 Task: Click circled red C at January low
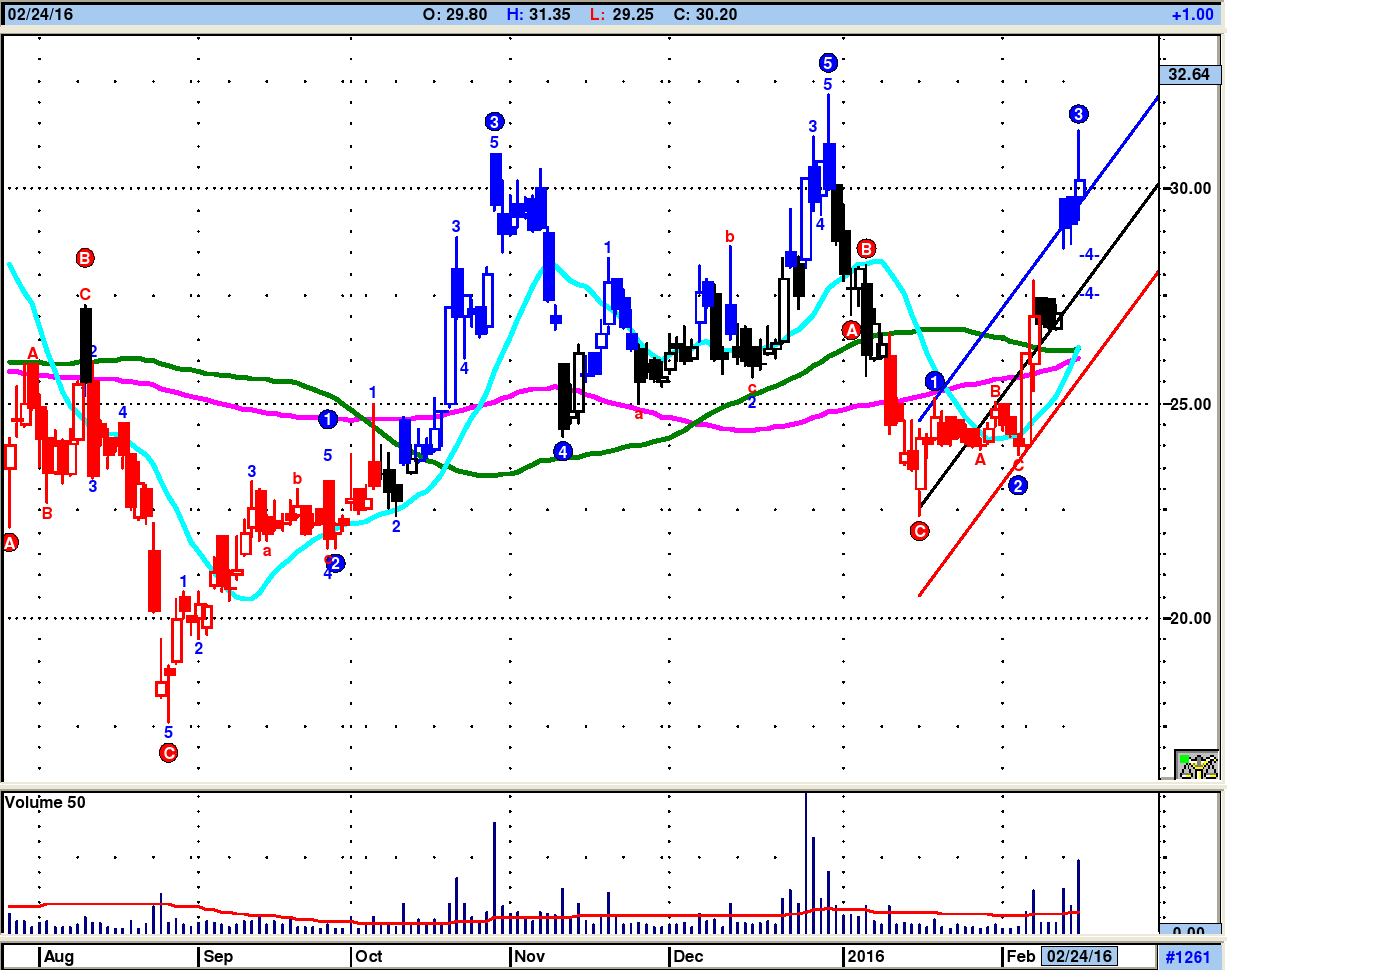click(x=919, y=531)
